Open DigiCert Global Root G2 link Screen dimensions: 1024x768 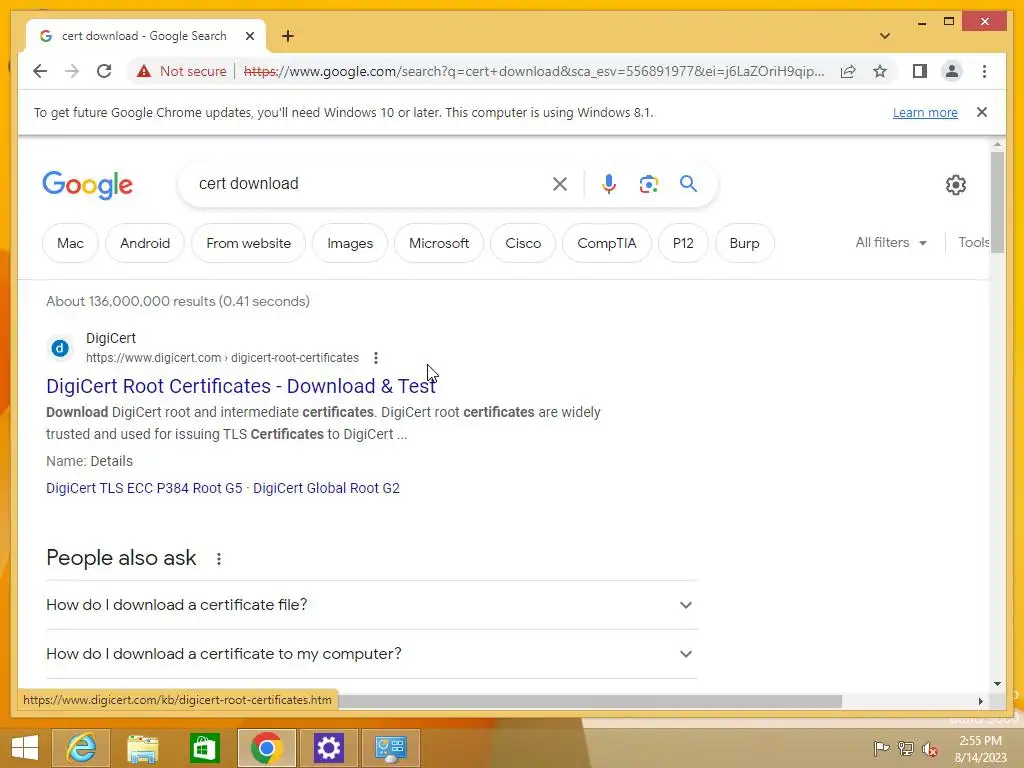point(327,488)
